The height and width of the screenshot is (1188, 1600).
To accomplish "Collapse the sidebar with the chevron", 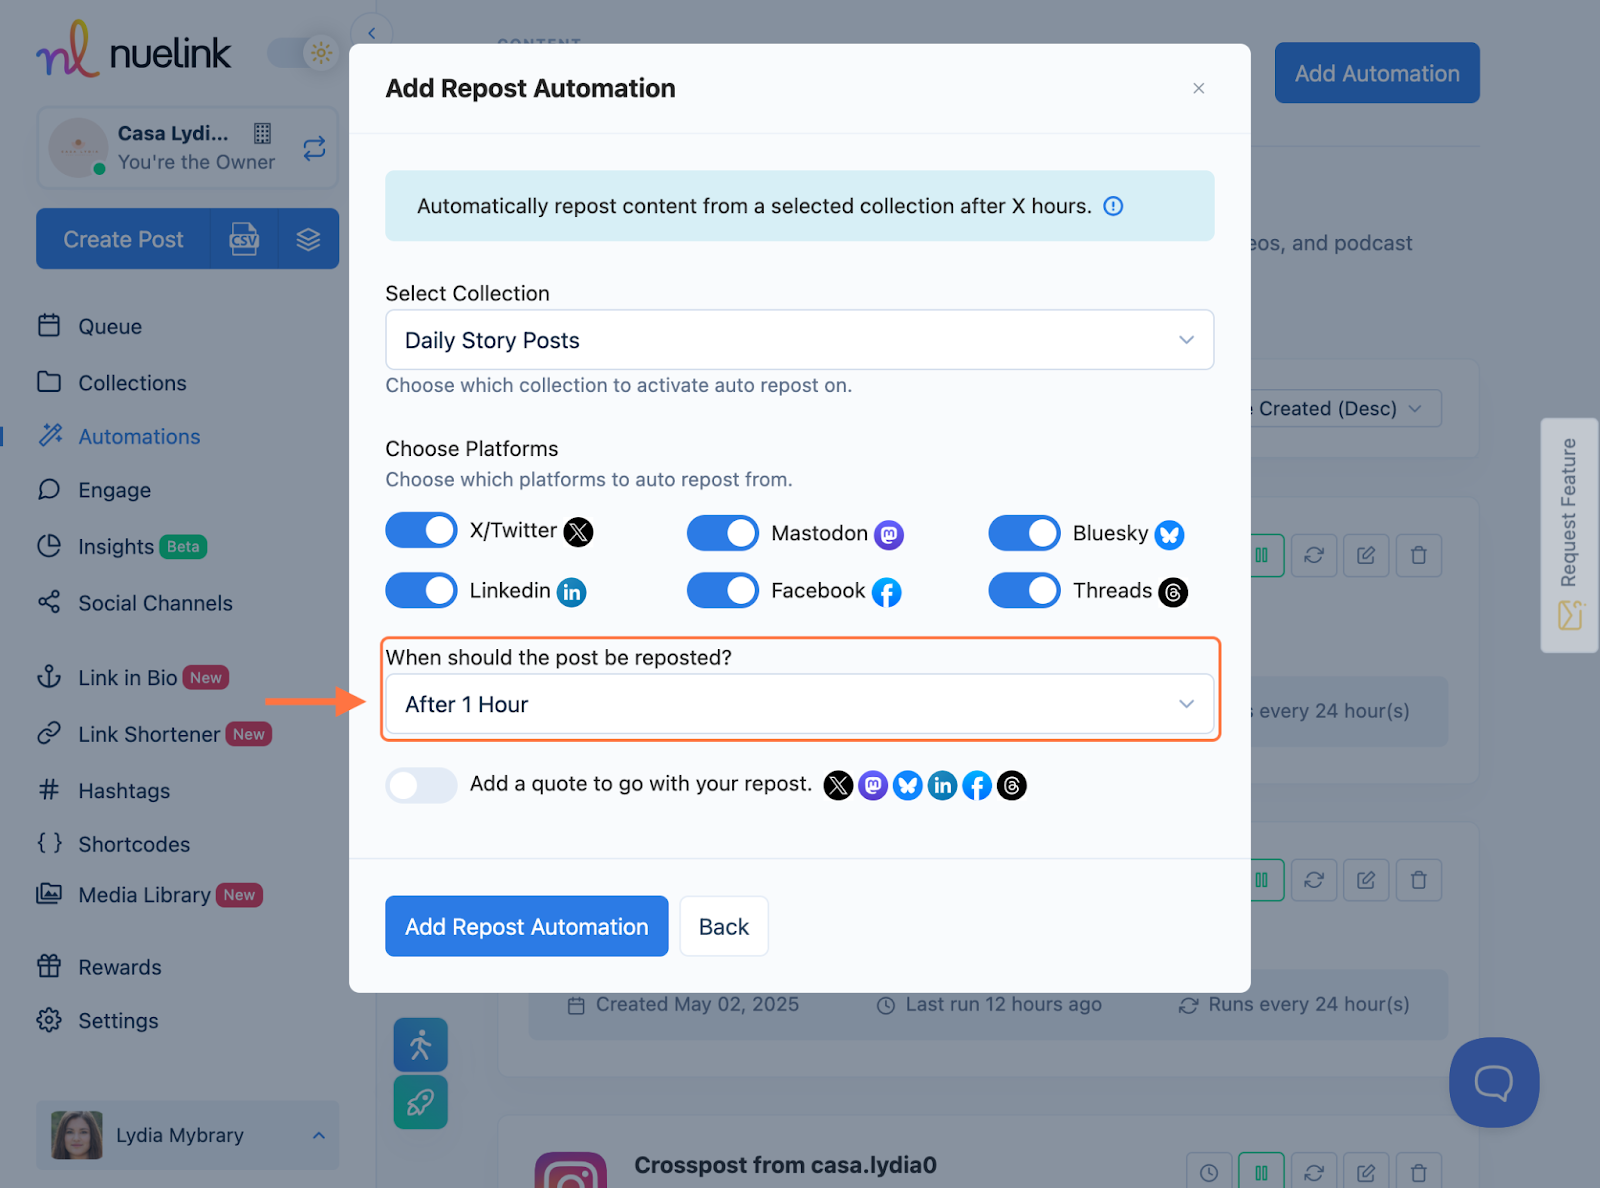I will 372,33.
